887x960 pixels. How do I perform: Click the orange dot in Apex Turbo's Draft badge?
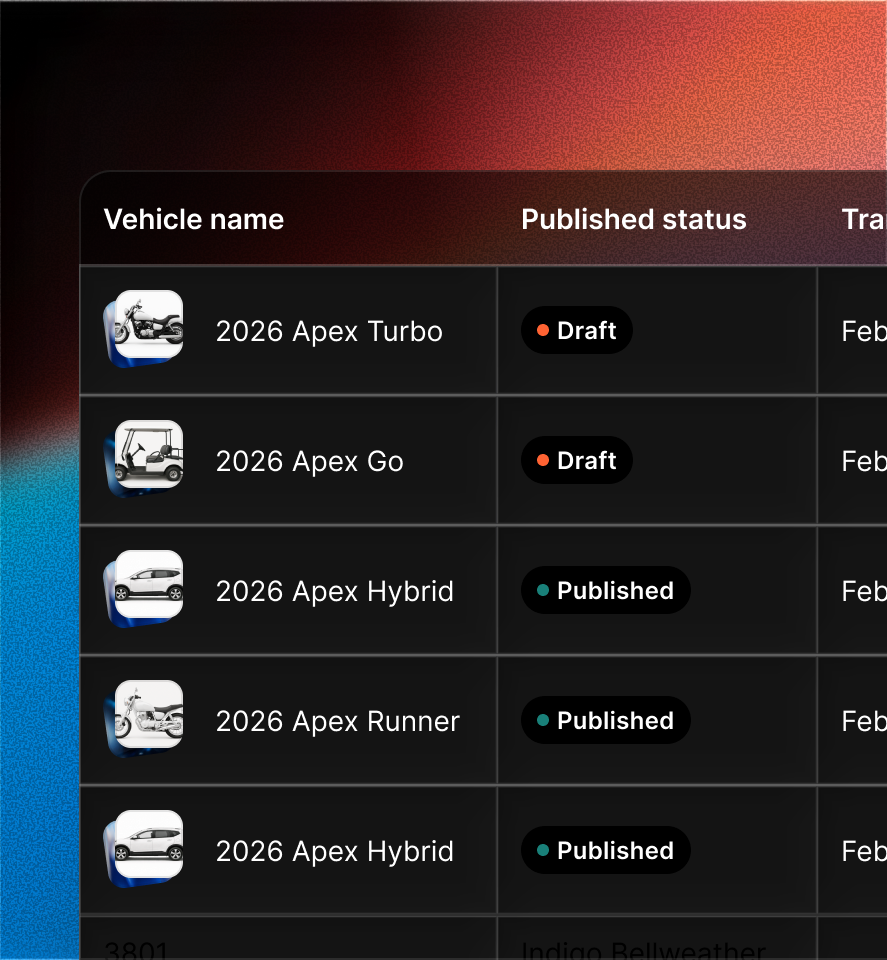[x=543, y=331]
